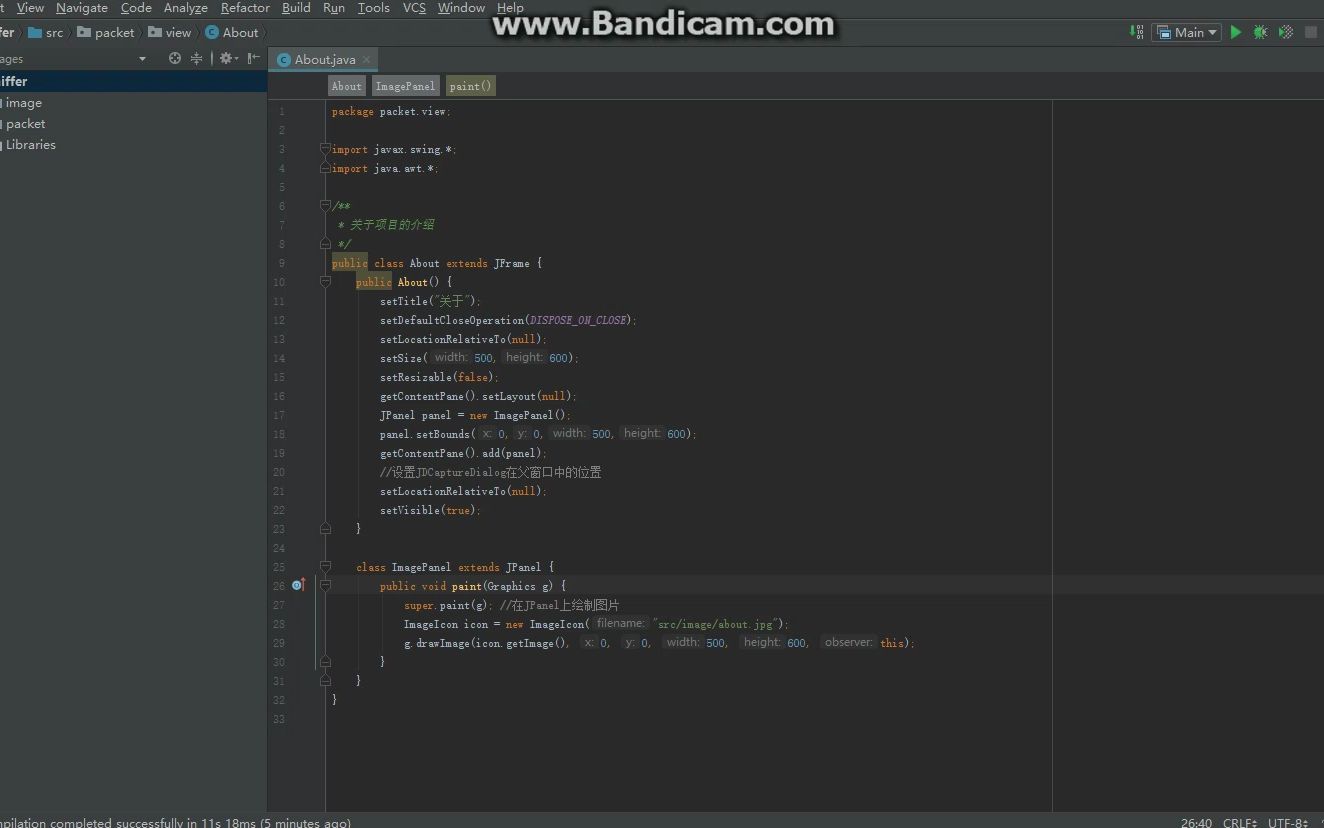Open the VCS menu
The image size is (1324, 828).
point(414,8)
